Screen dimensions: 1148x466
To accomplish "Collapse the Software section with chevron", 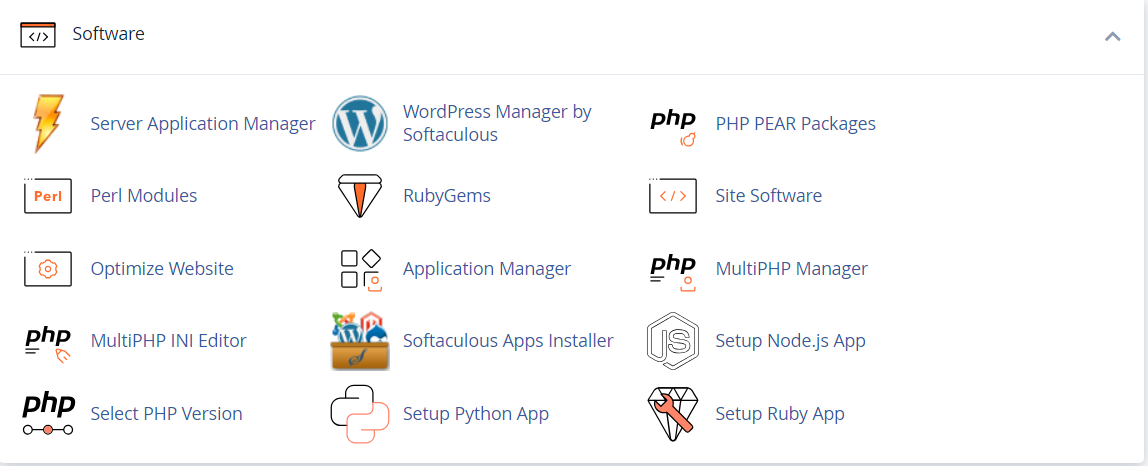I will click(1113, 36).
